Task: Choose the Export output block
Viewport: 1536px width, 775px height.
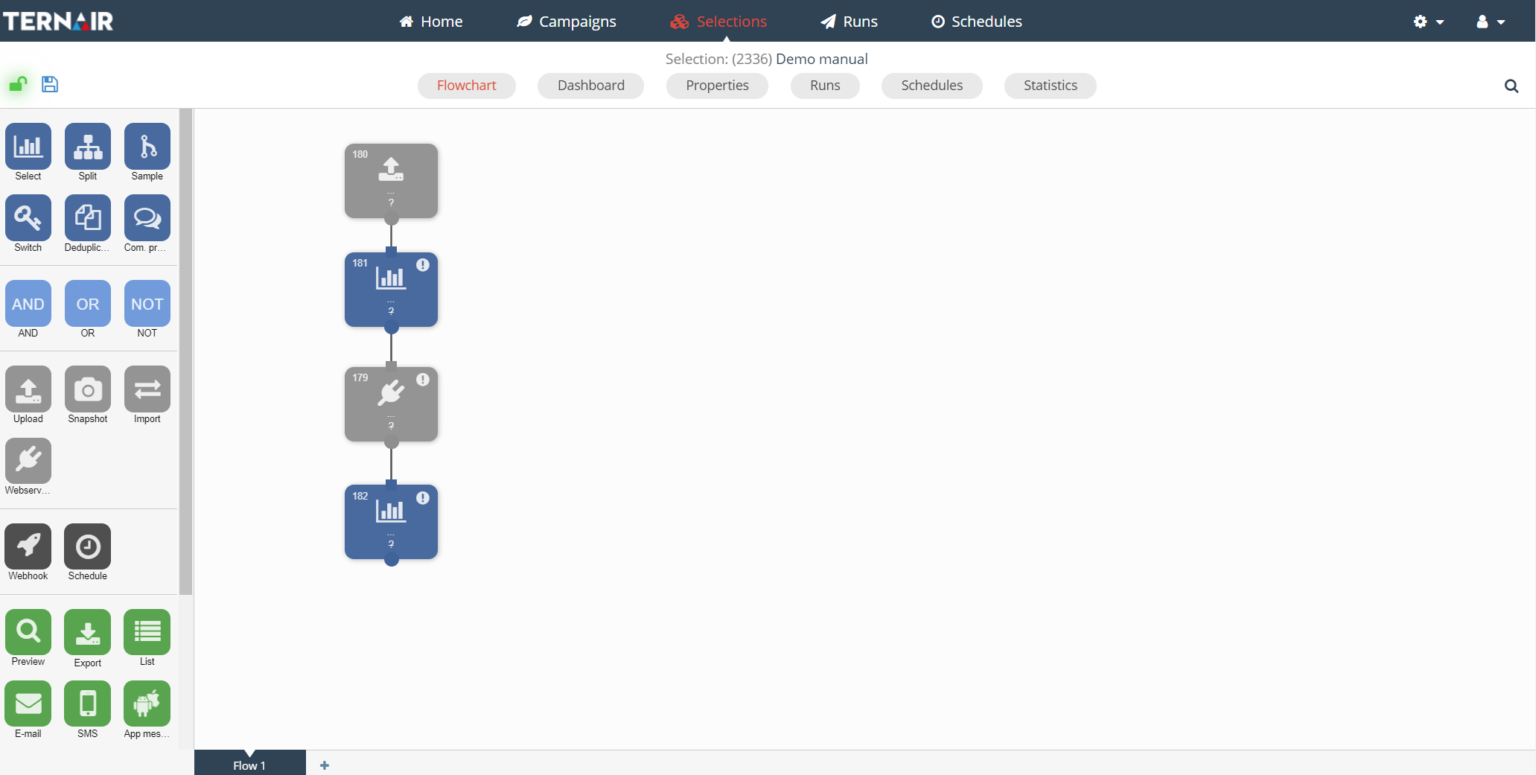Action: (88, 632)
